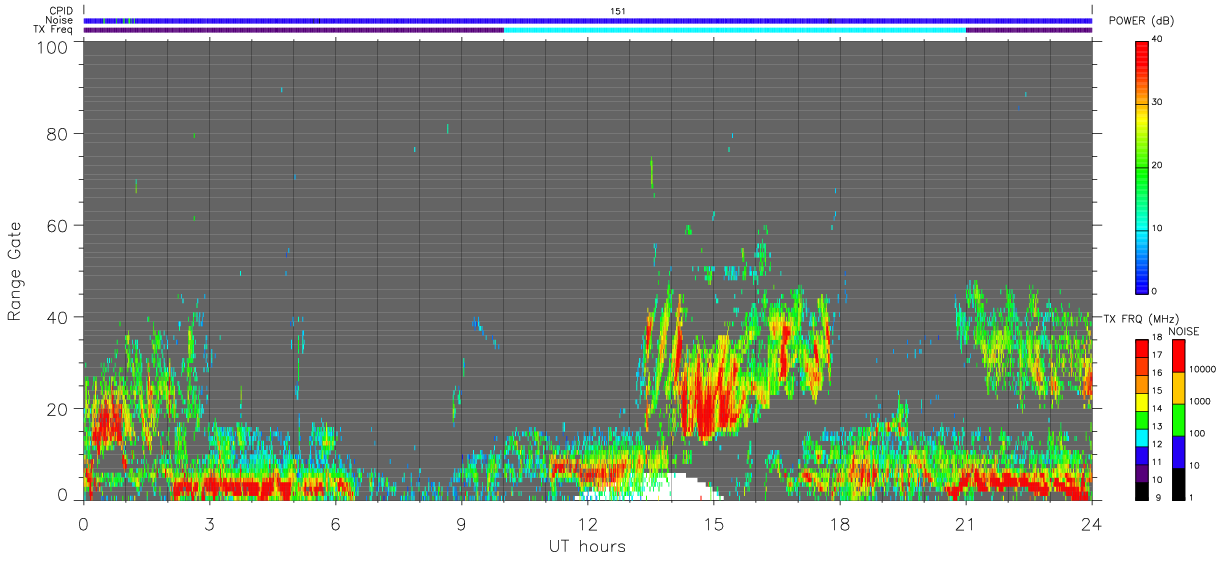Click the NOISE legend title
Screen dimensions: 1228x567
click(x=1183, y=331)
